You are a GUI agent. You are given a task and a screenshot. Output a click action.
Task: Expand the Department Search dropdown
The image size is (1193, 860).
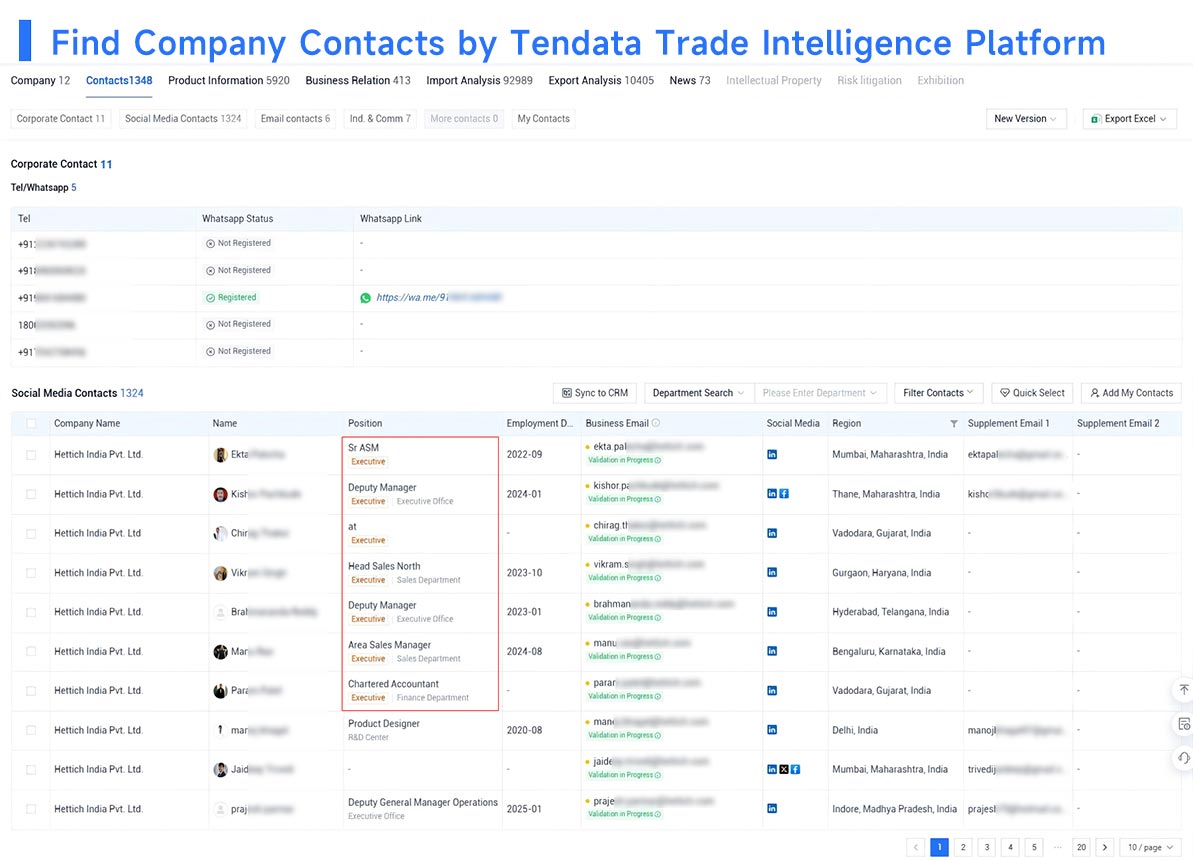click(x=698, y=393)
